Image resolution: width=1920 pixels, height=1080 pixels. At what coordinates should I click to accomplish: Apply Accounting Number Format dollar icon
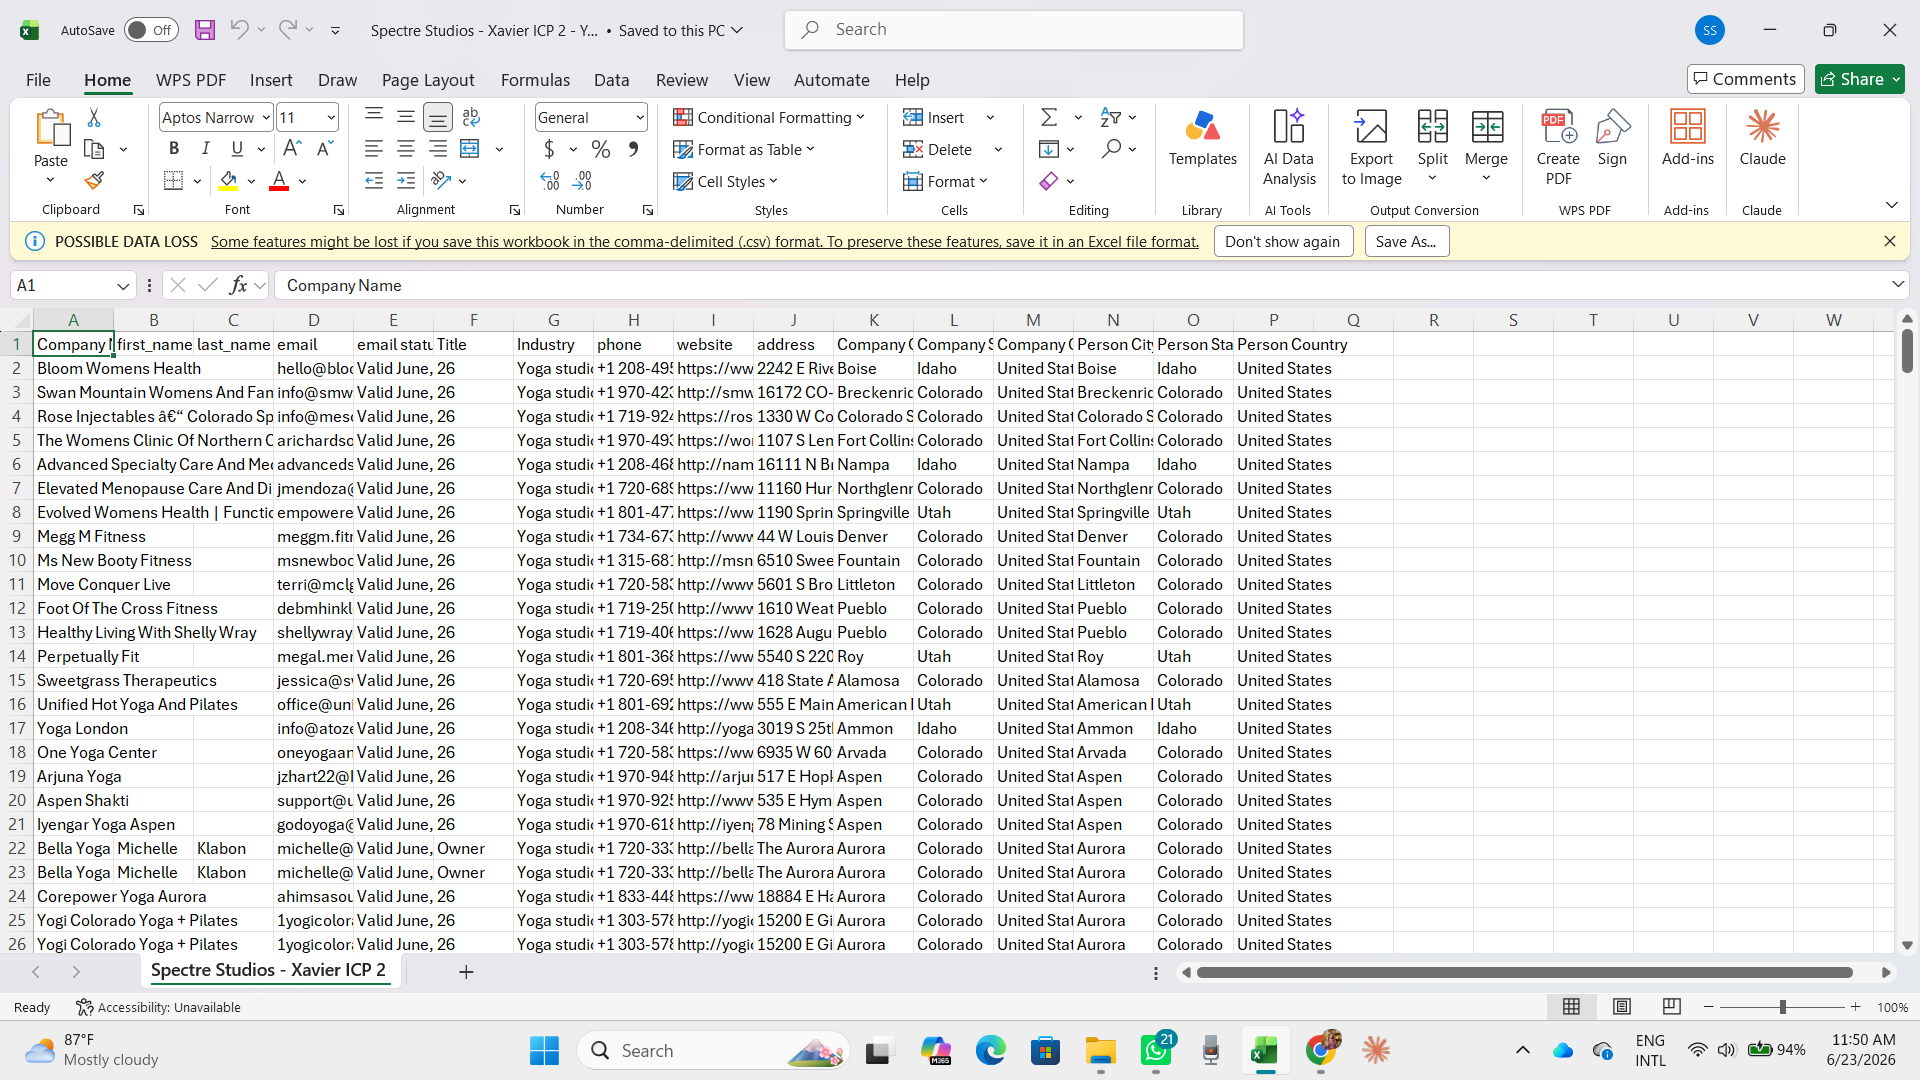point(549,149)
